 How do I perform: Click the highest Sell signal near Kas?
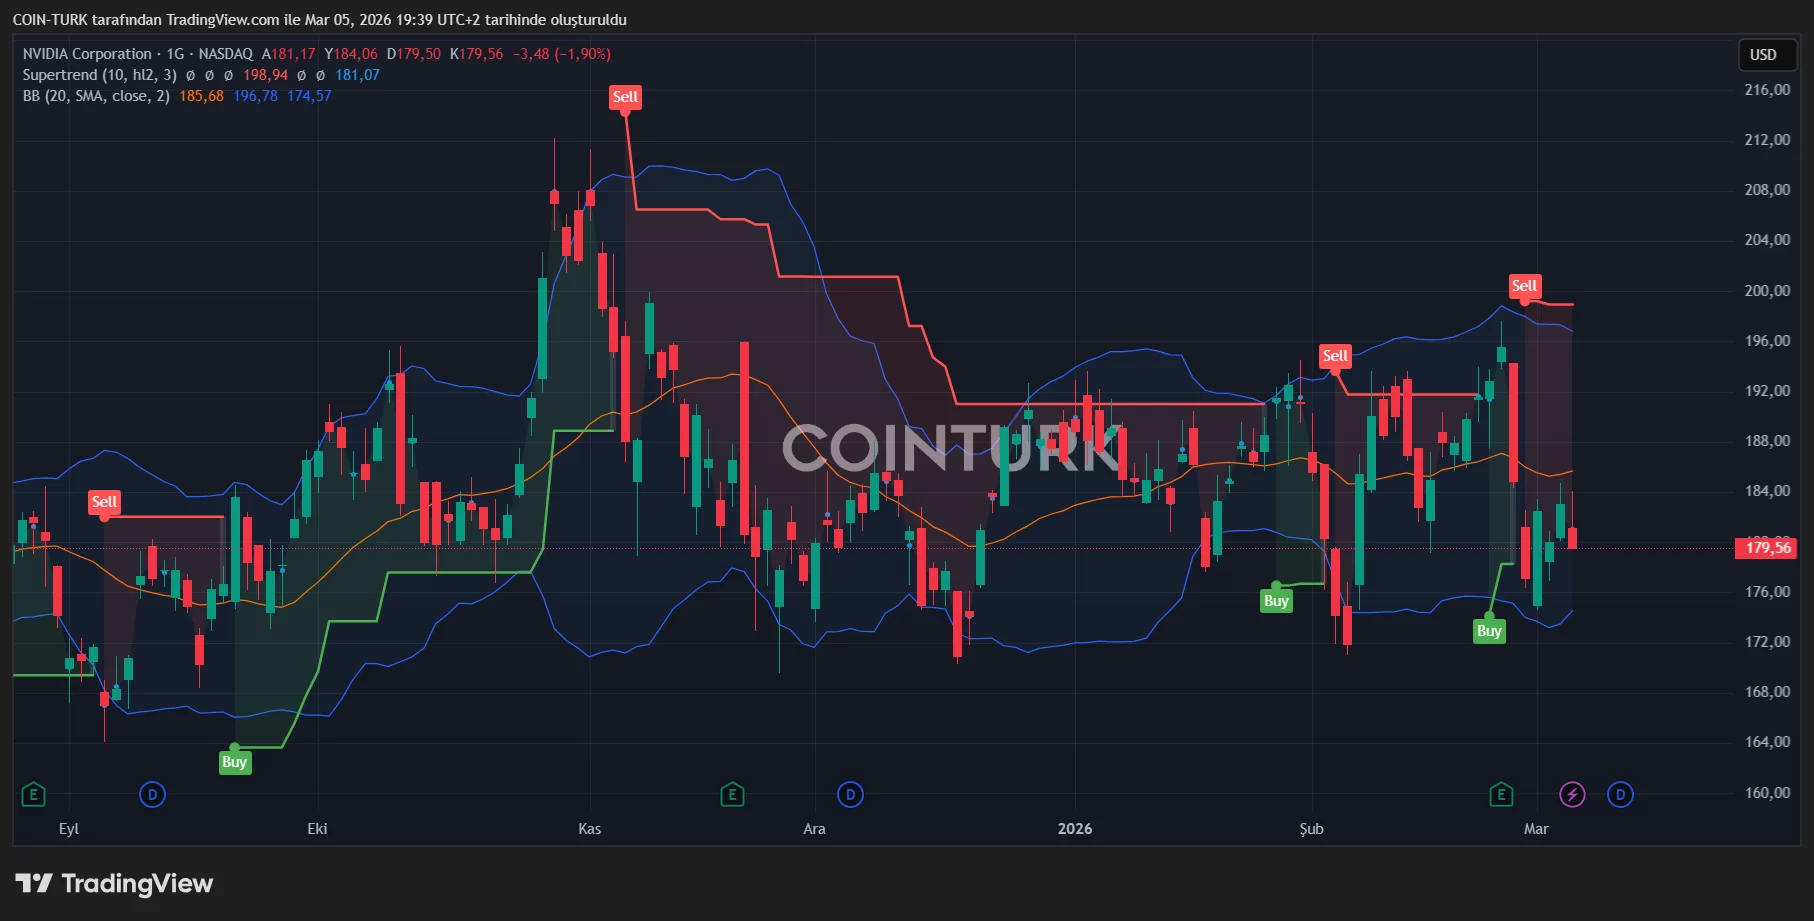click(625, 97)
